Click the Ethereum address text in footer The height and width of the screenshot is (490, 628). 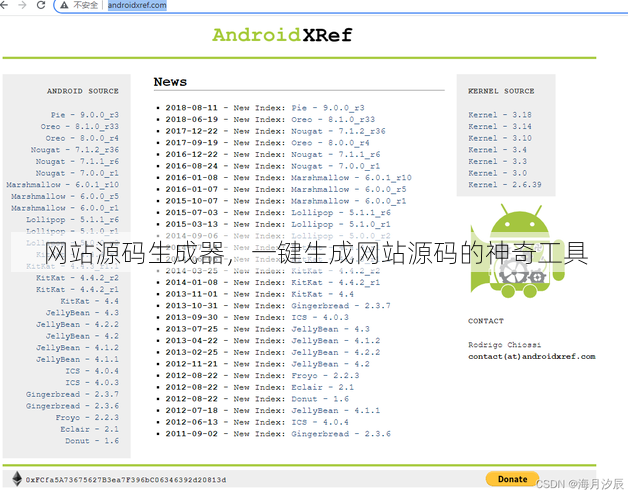tap(126, 480)
